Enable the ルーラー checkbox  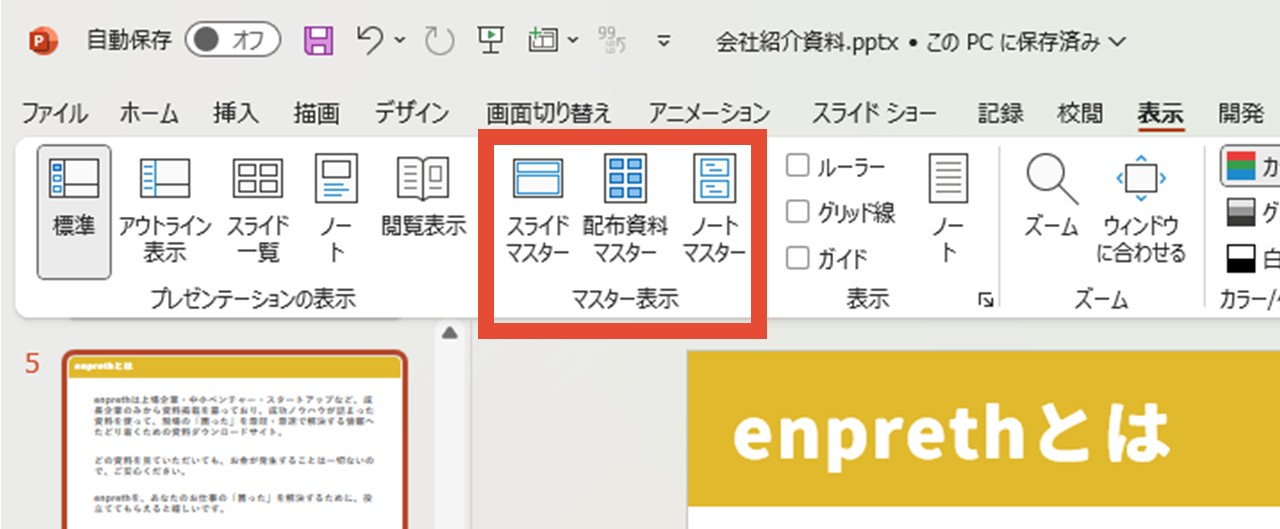(797, 166)
